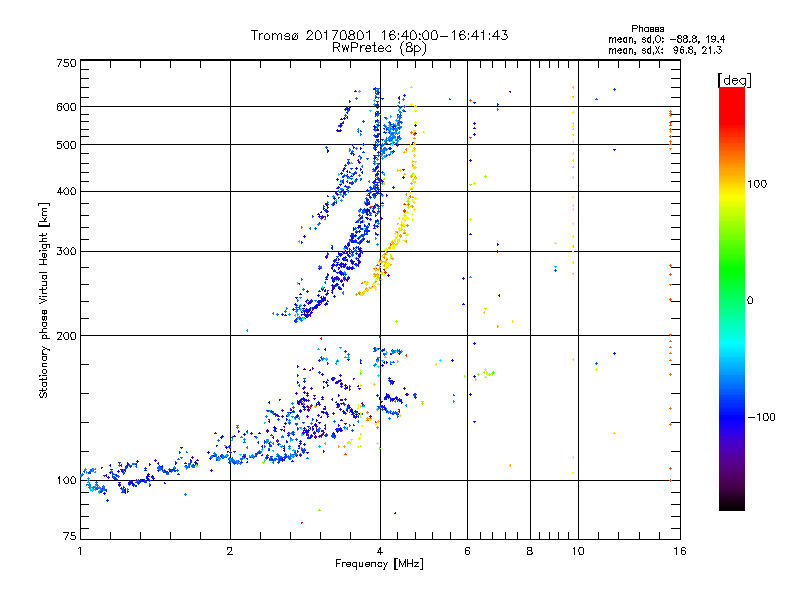Click the x-axis tick label '8'

point(530,551)
